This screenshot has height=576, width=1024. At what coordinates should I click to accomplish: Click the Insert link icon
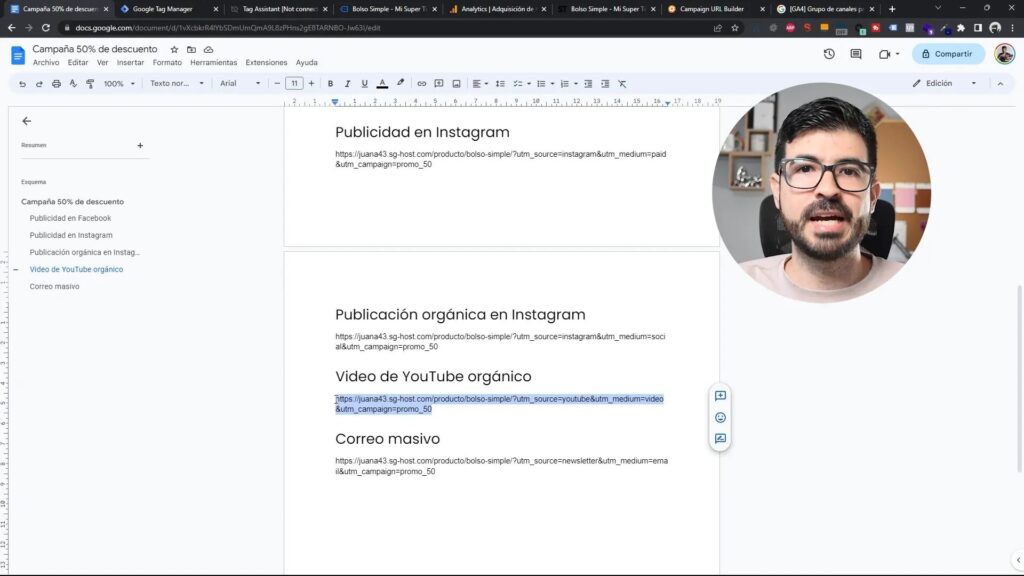[x=421, y=84]
